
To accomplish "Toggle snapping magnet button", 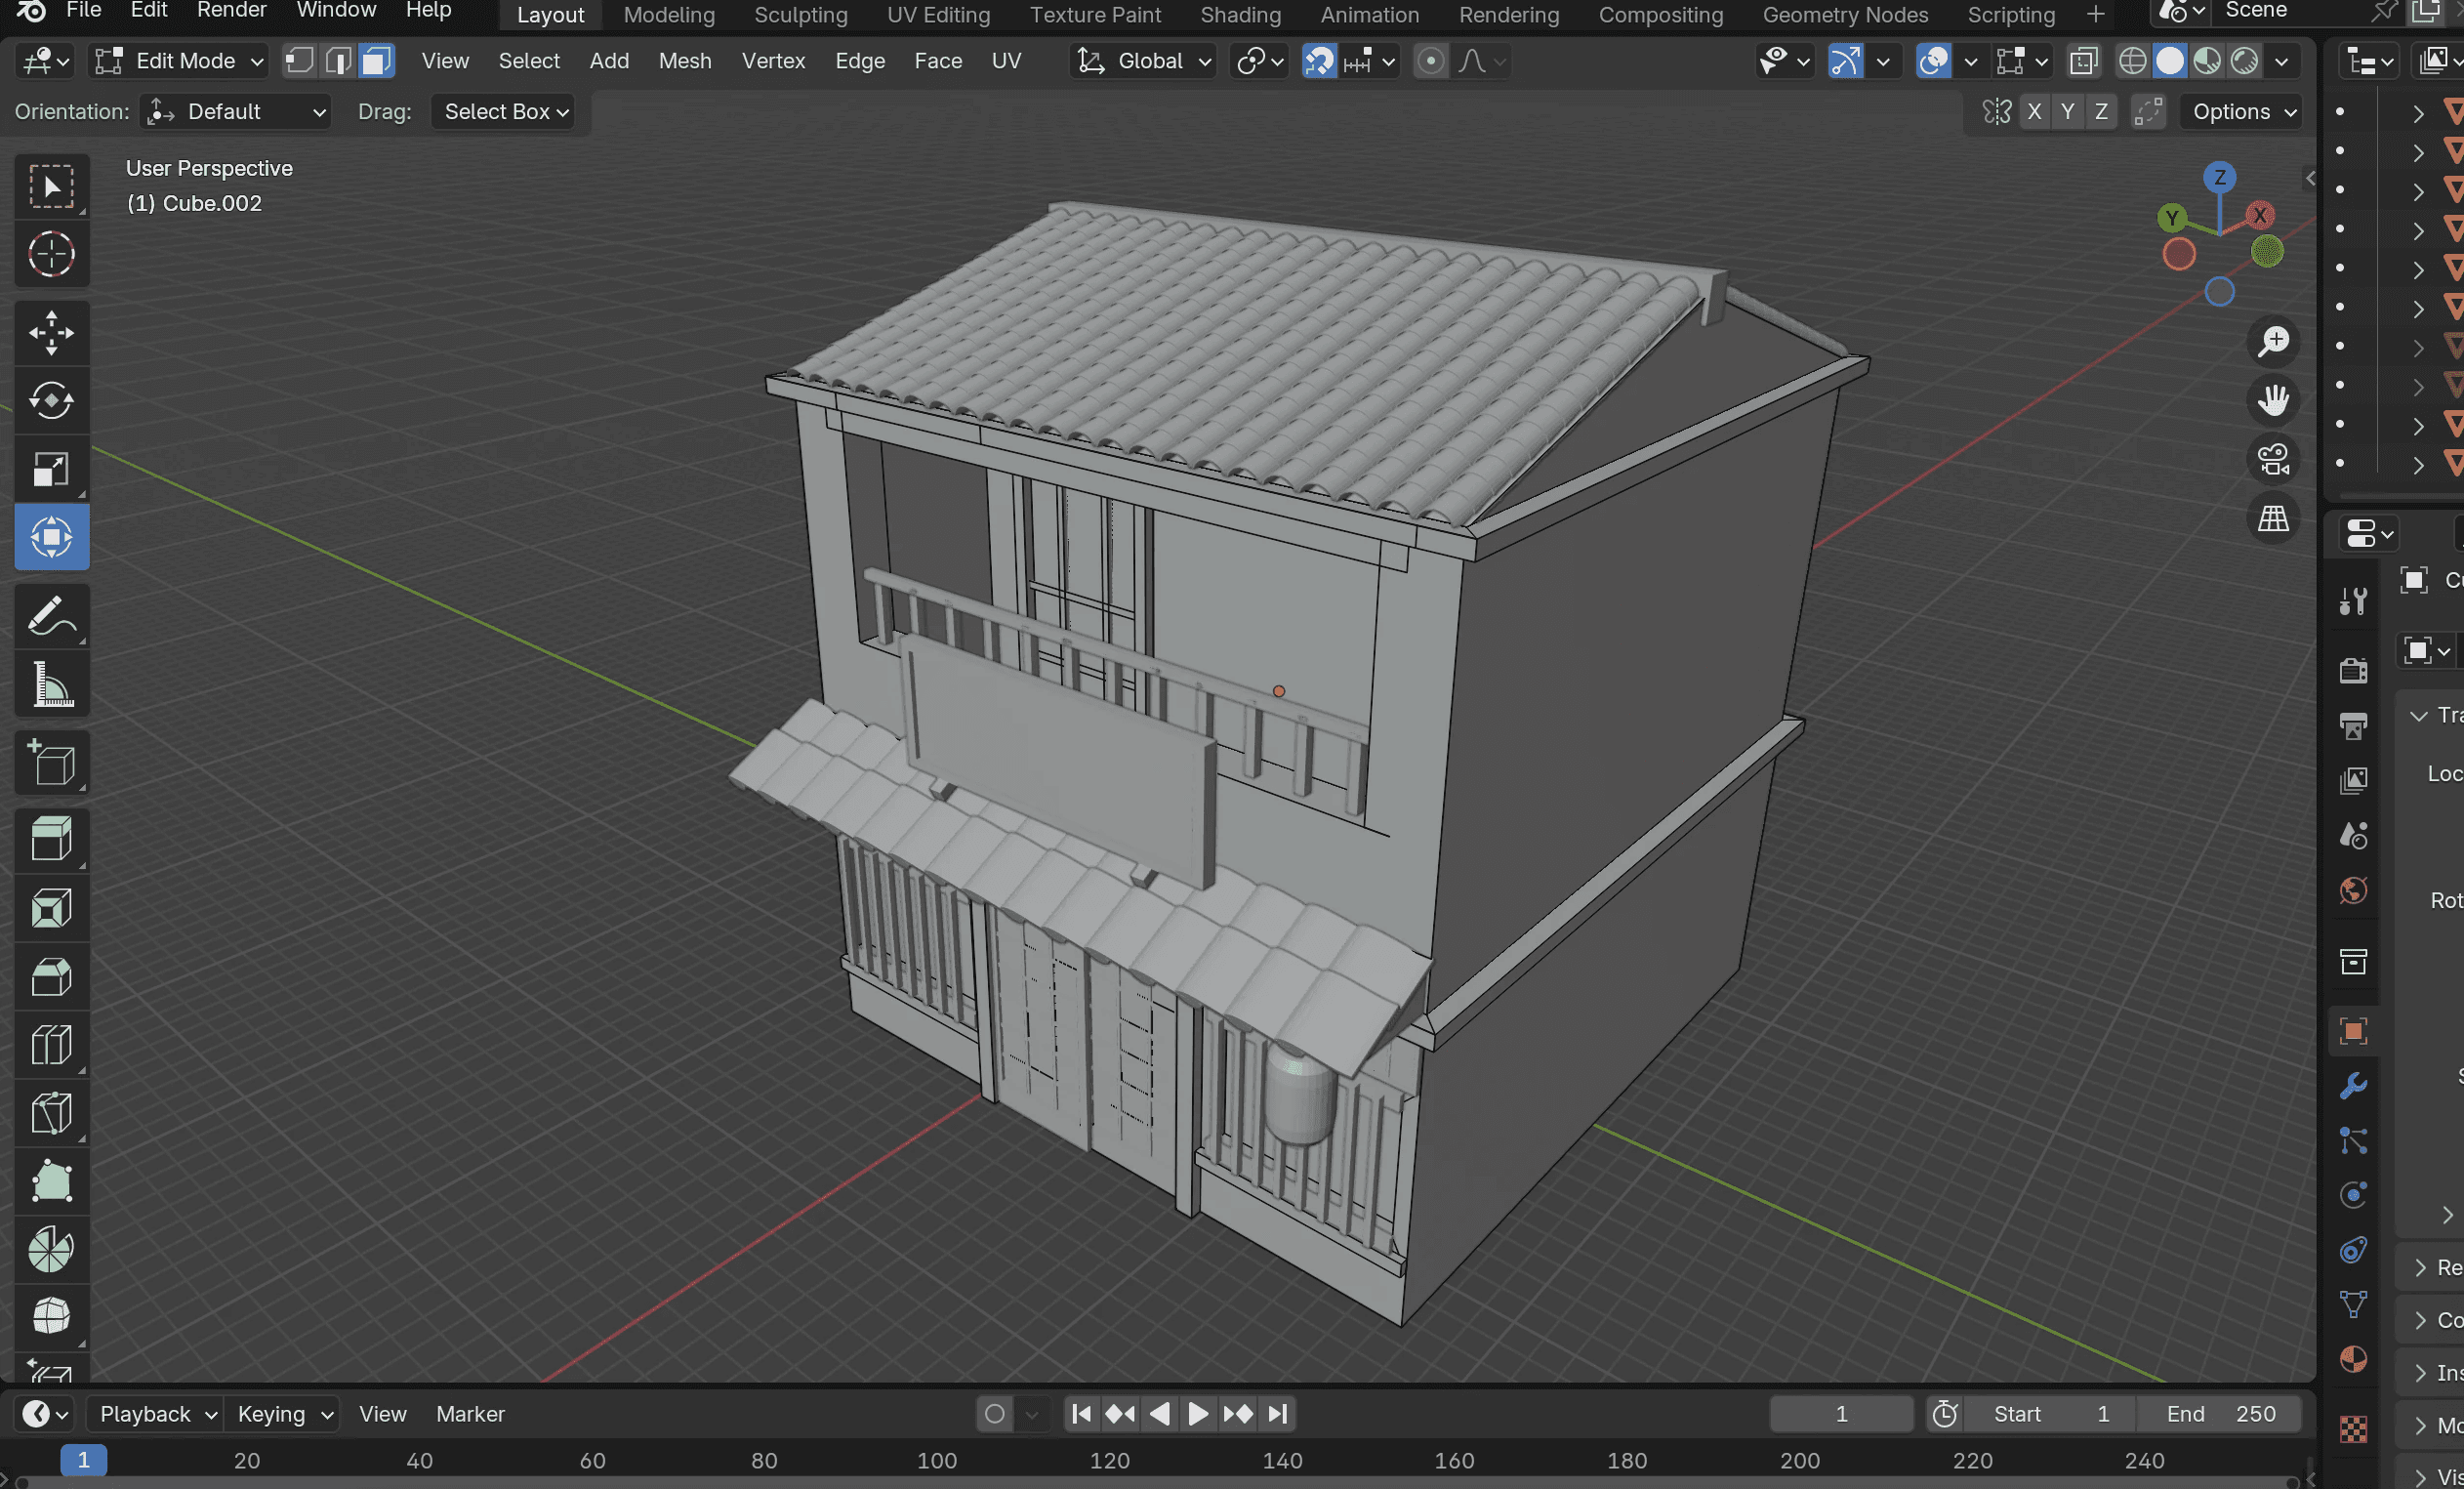I will click(1319, 61).
